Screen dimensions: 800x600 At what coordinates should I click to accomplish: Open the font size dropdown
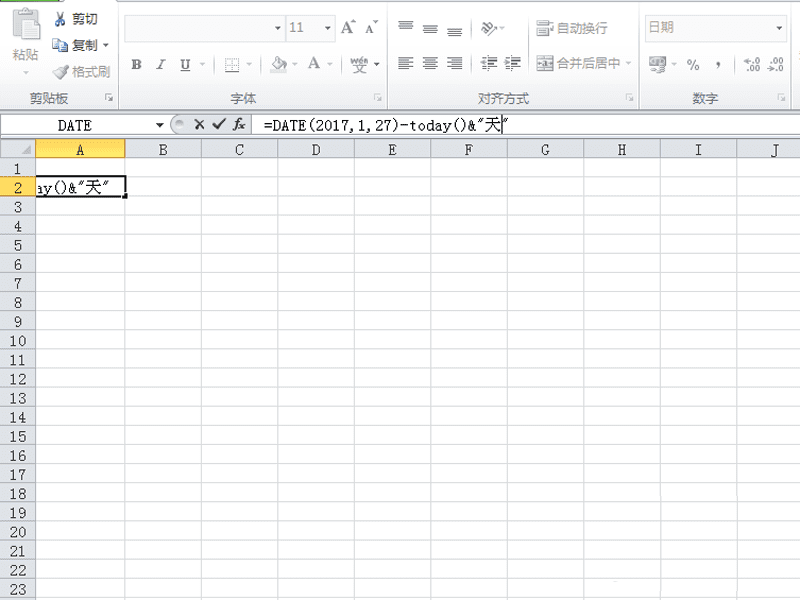[x=328, y=28]
